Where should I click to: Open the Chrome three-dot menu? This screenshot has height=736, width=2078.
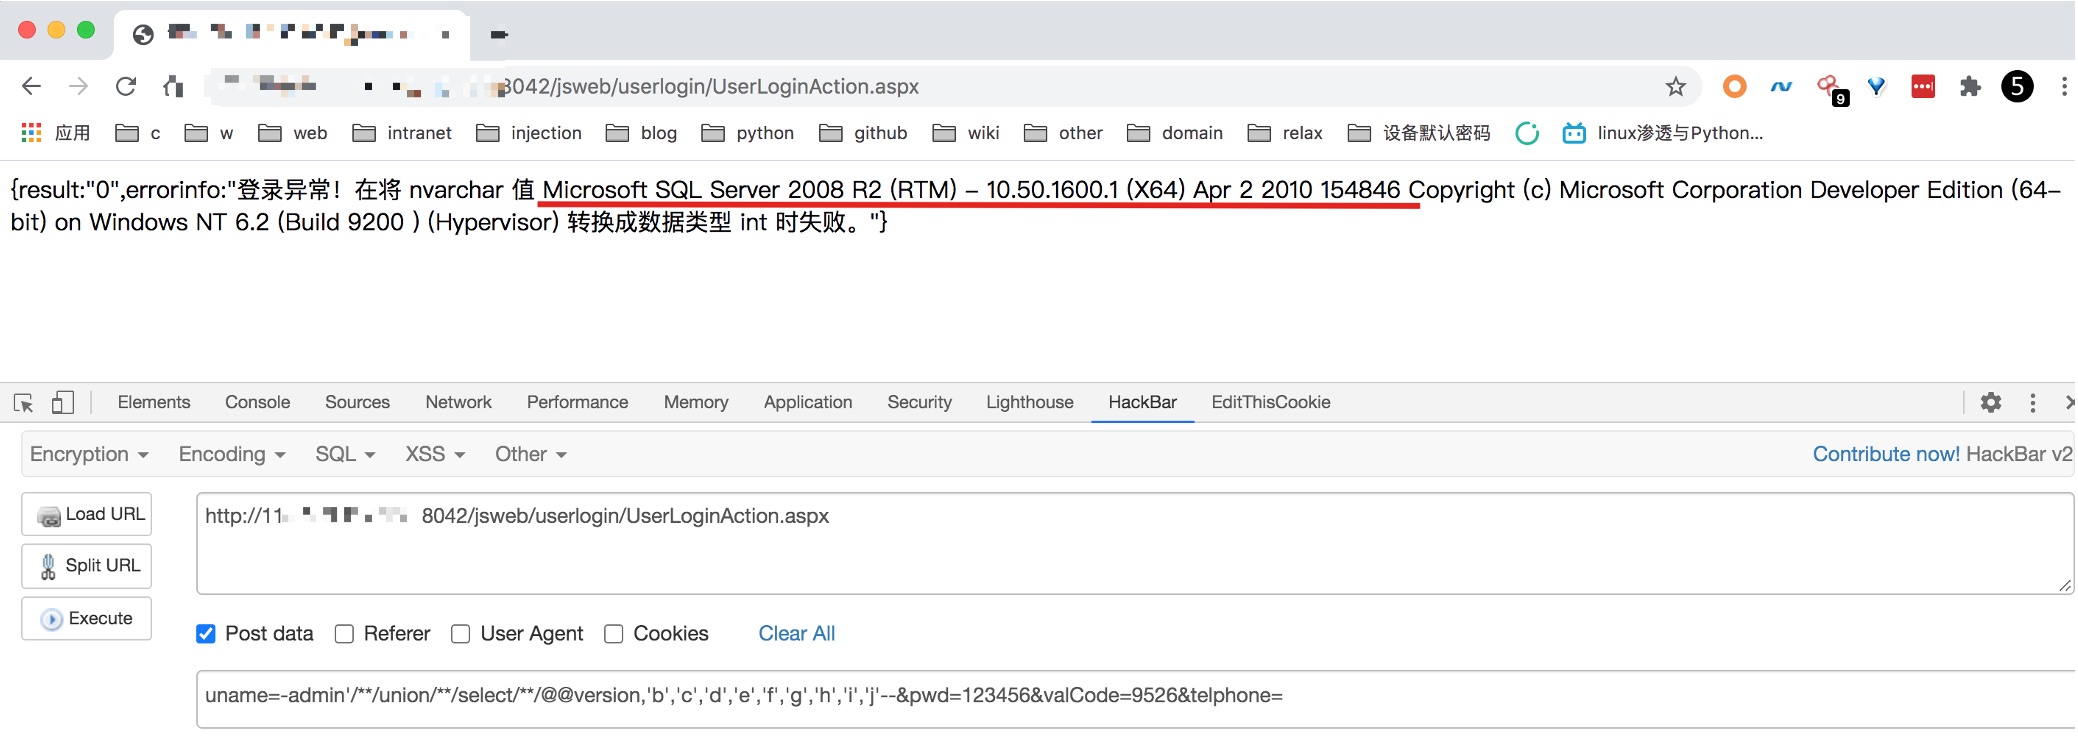2064,87
